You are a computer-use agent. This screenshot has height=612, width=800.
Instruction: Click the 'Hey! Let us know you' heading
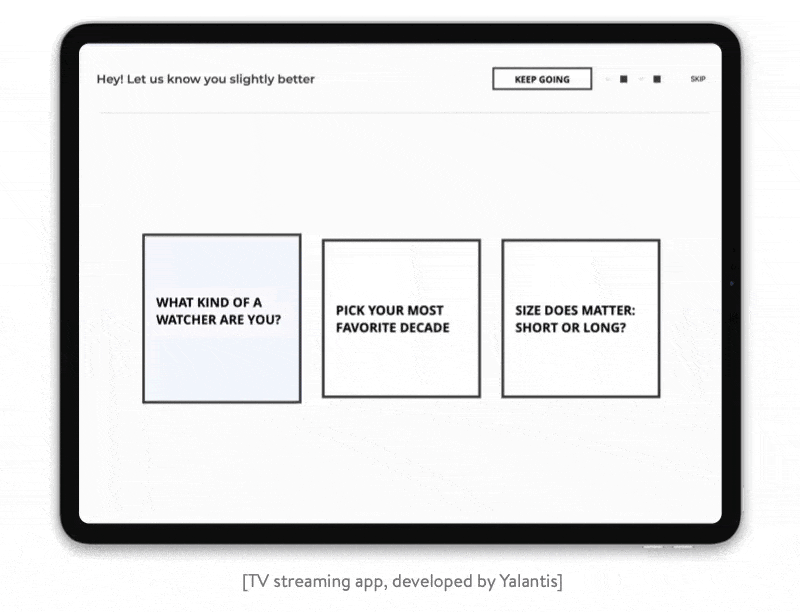click(205, 79)
